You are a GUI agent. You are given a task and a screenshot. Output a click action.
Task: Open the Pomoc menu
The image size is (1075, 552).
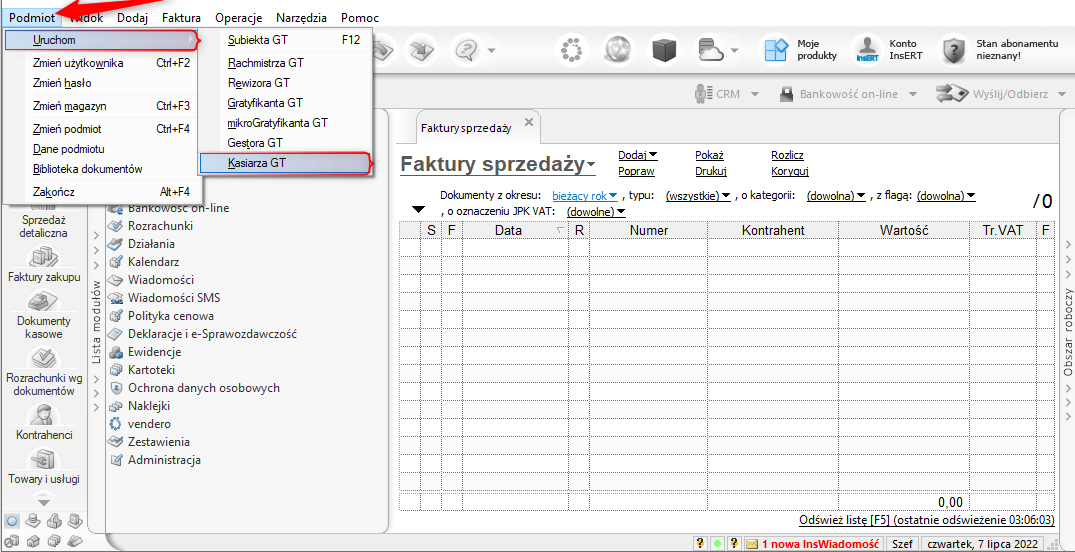359,18
